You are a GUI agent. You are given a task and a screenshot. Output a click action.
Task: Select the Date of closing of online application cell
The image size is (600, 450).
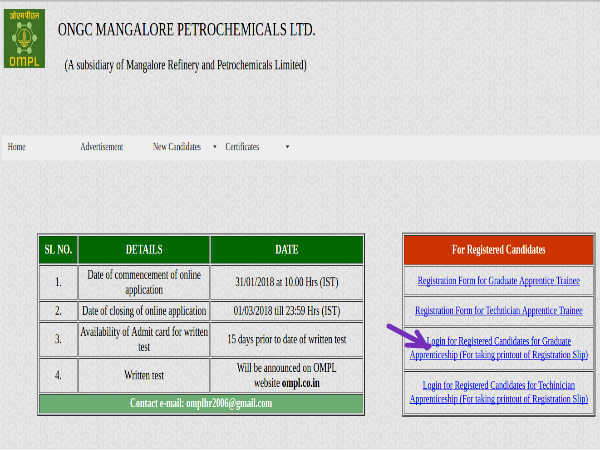(x=144, y=311)
